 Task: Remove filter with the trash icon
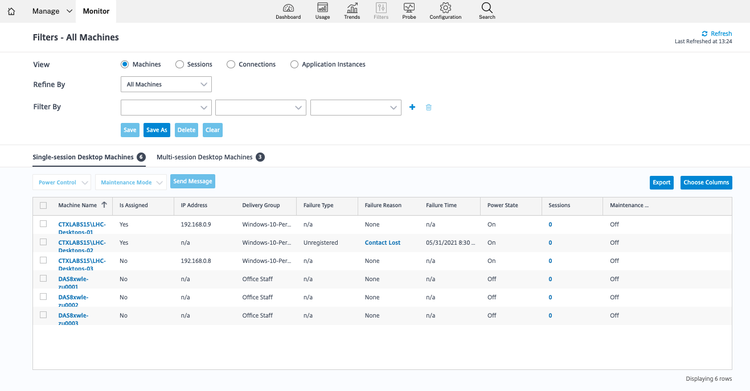(x=429, y=107)
